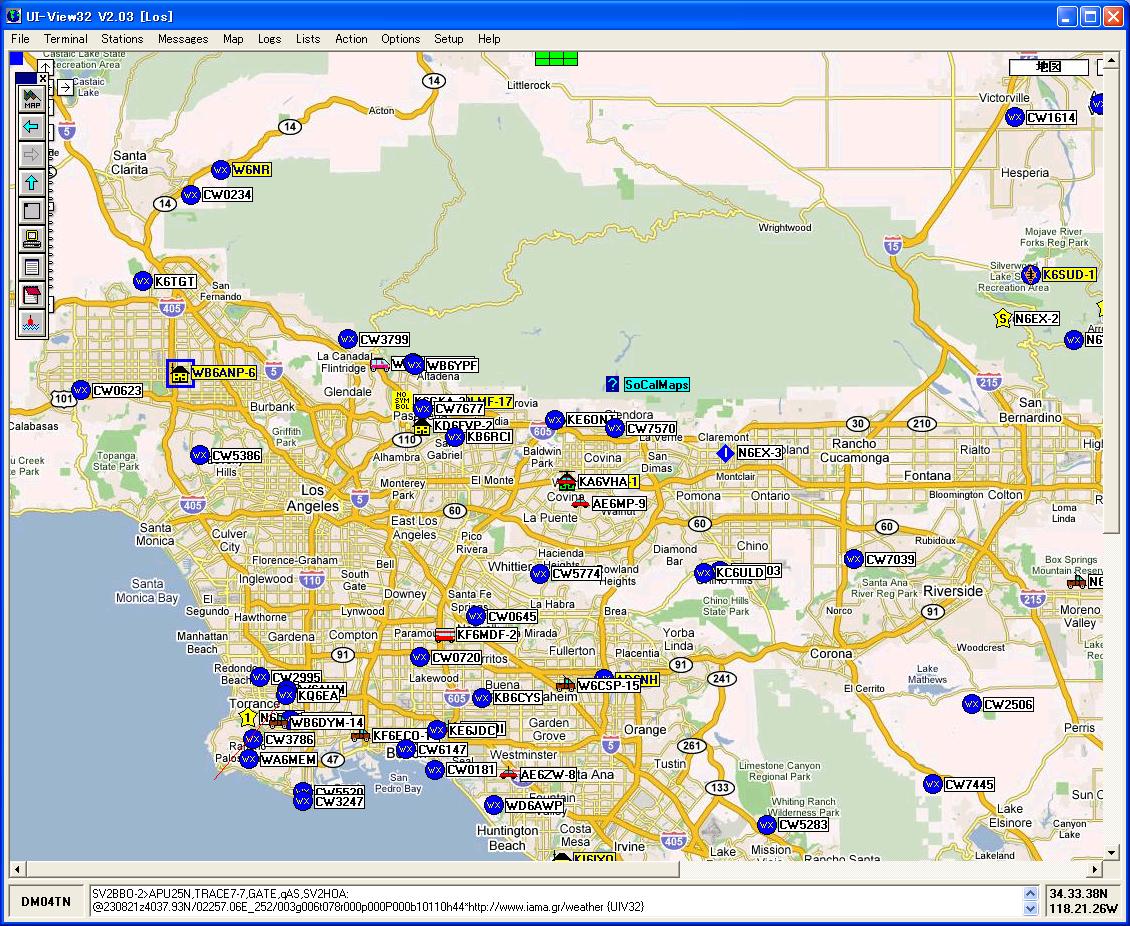
Task: Click the CW5774 WX icon
Action: [540, 574]
